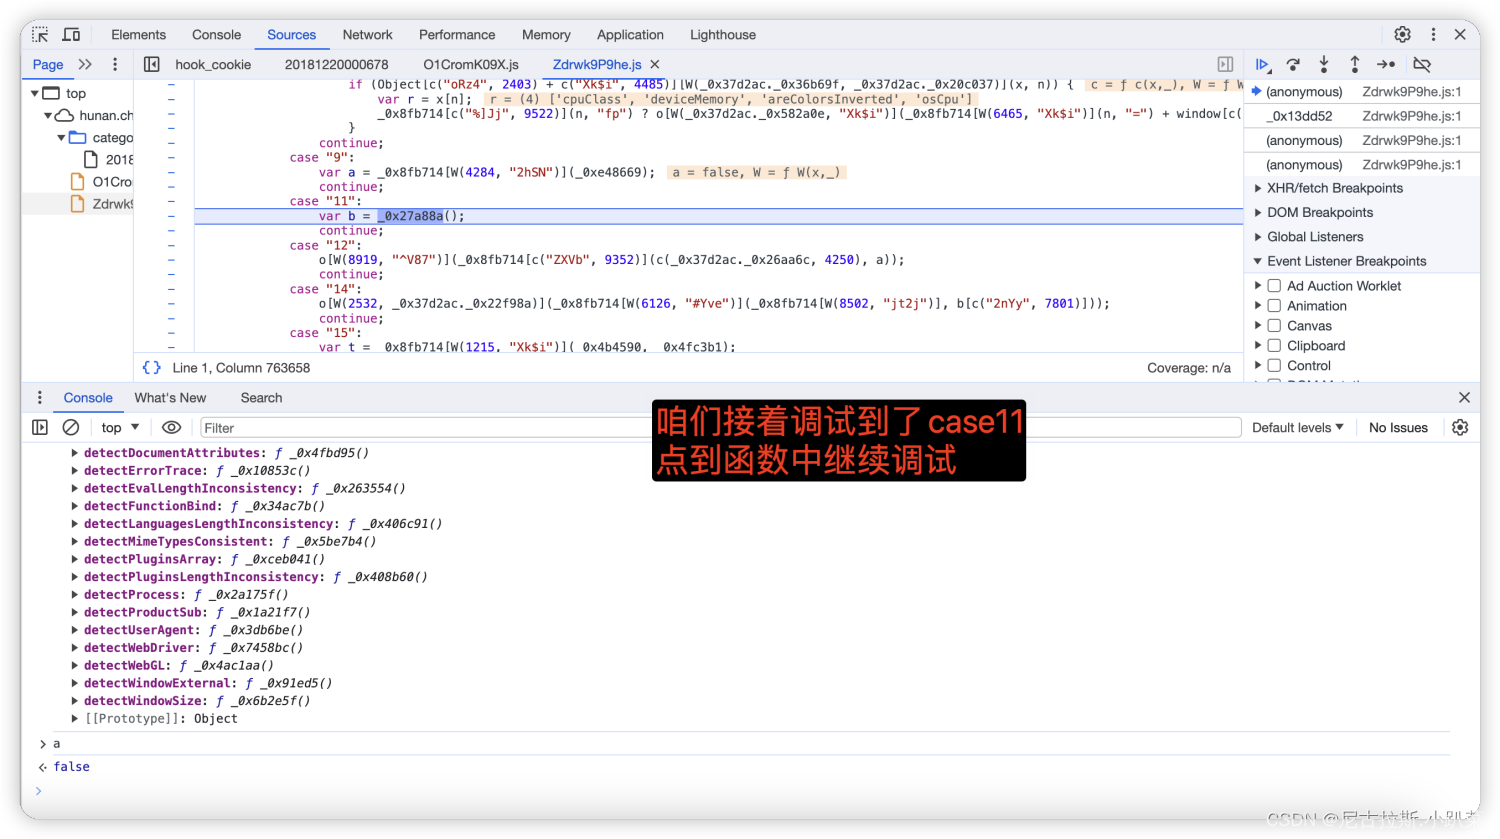1500x839 pixels.
Task: Deactivate all breakpoints
Action: (1422, 63)
